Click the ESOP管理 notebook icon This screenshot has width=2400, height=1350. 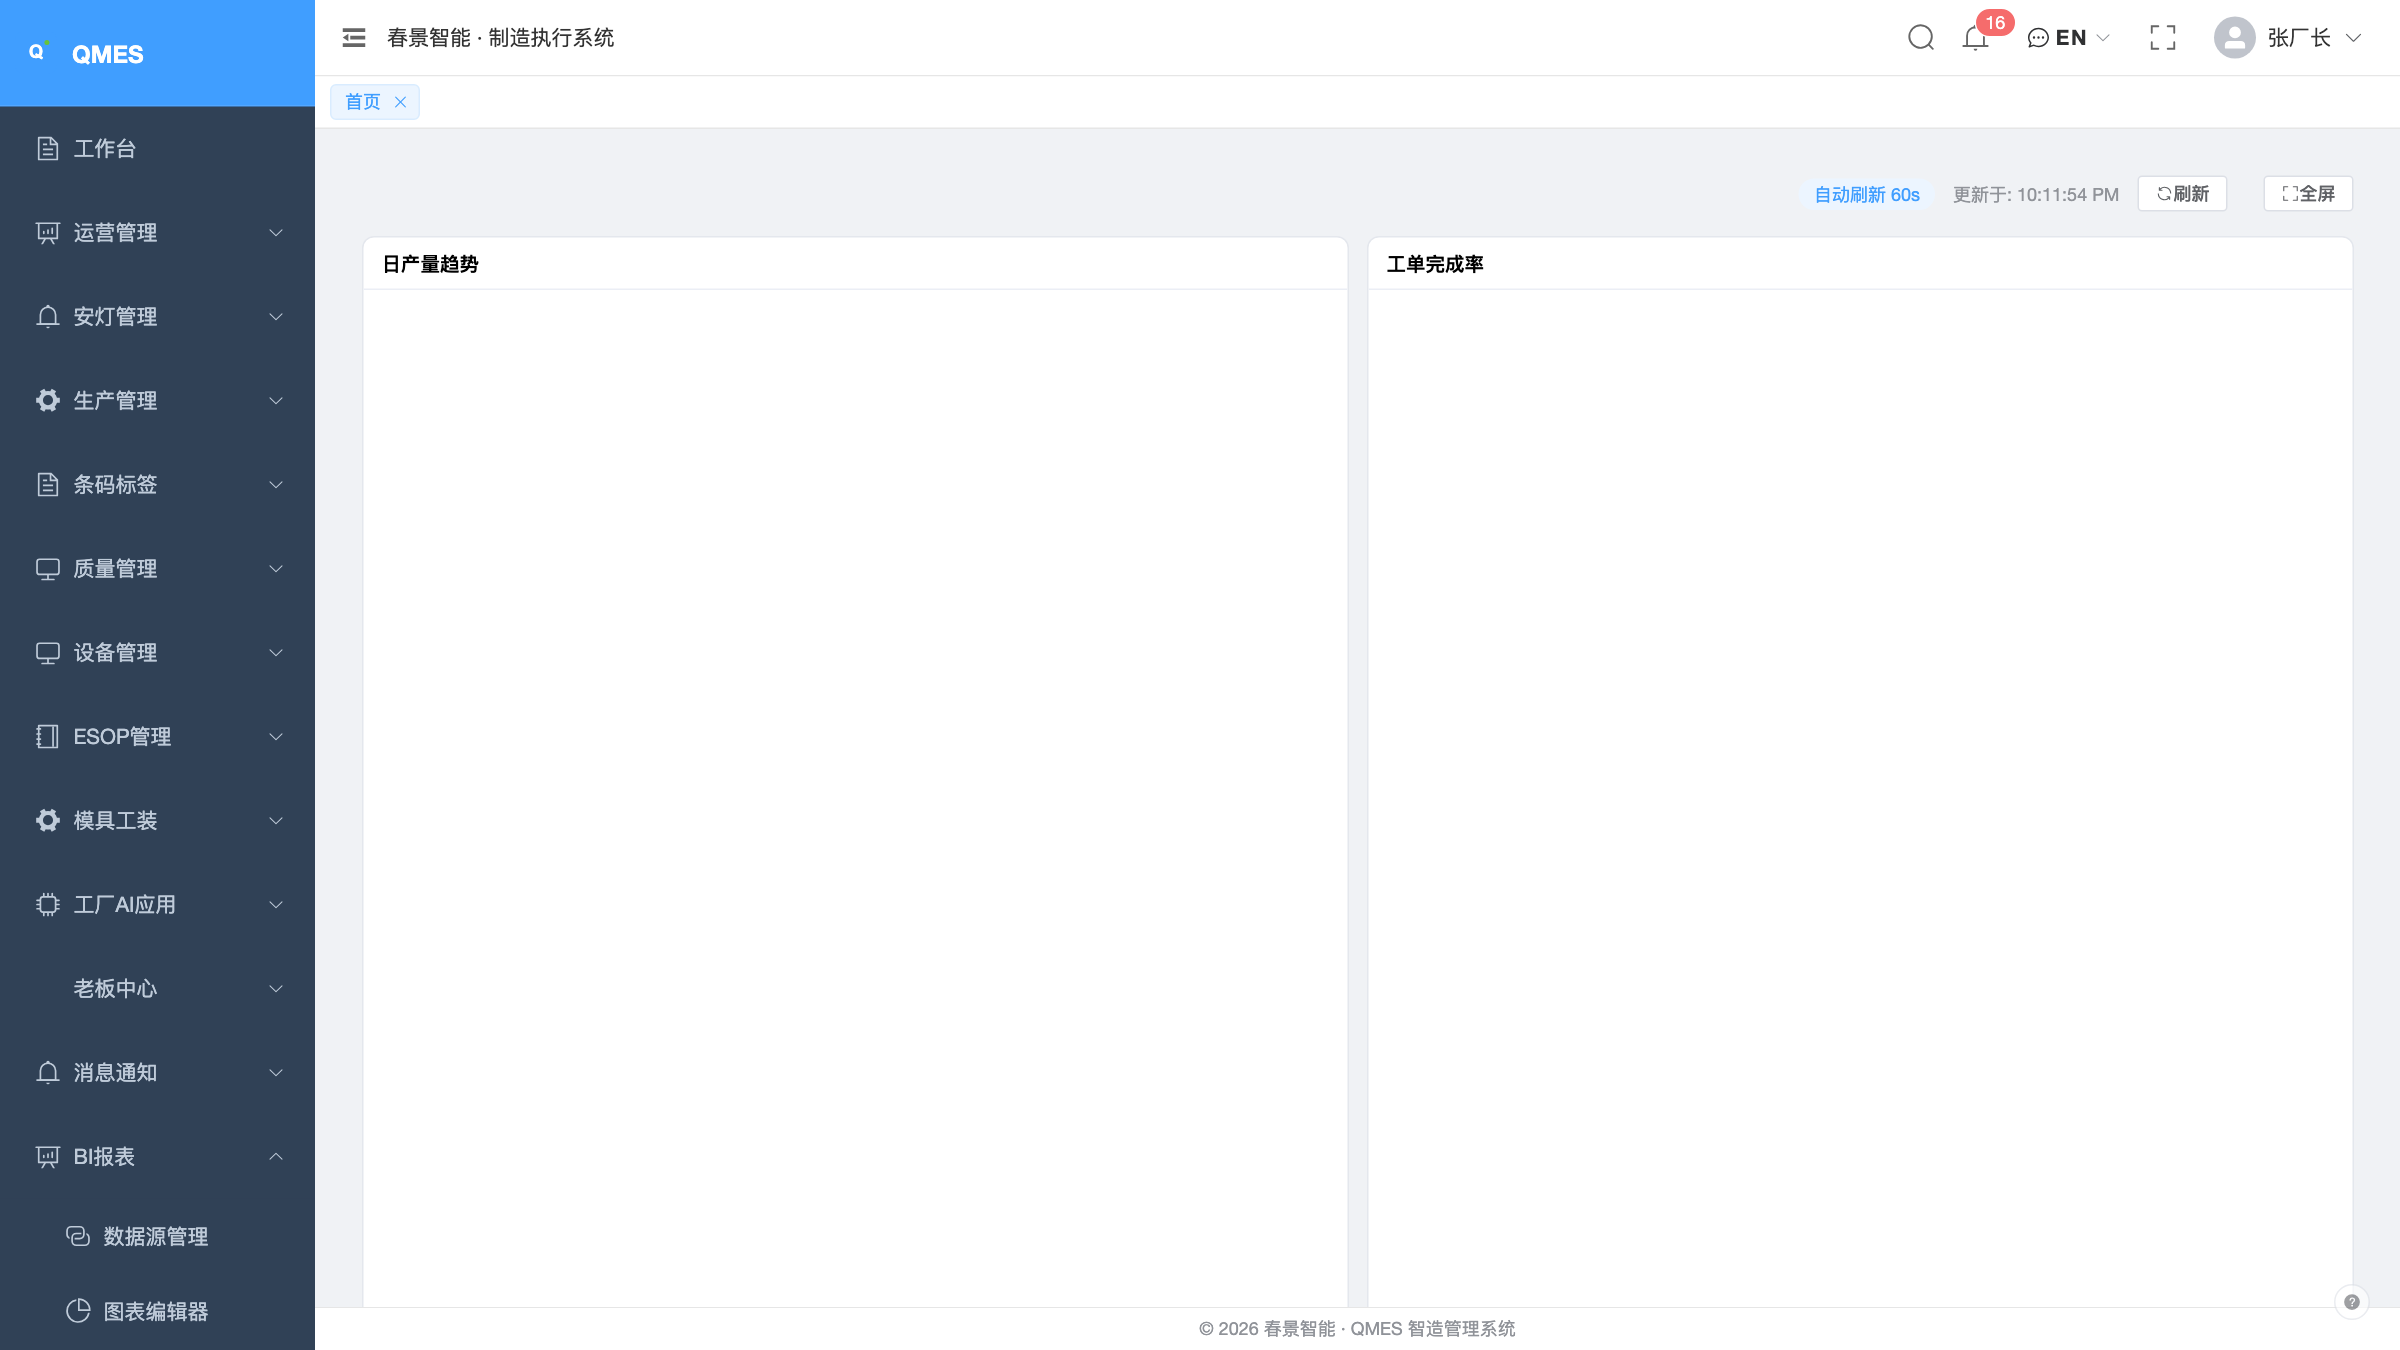pos(48,736)
